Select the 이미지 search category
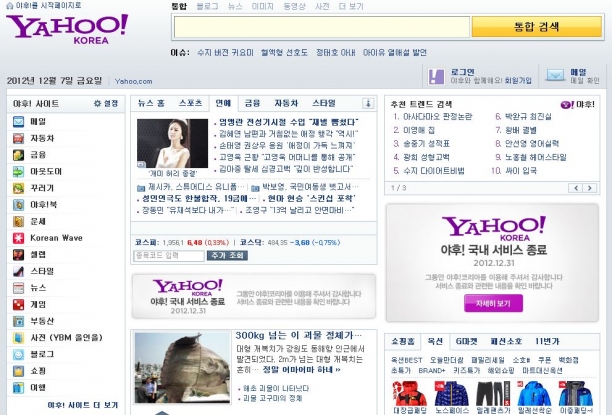The image size is (612, 415). pos(263,6)
